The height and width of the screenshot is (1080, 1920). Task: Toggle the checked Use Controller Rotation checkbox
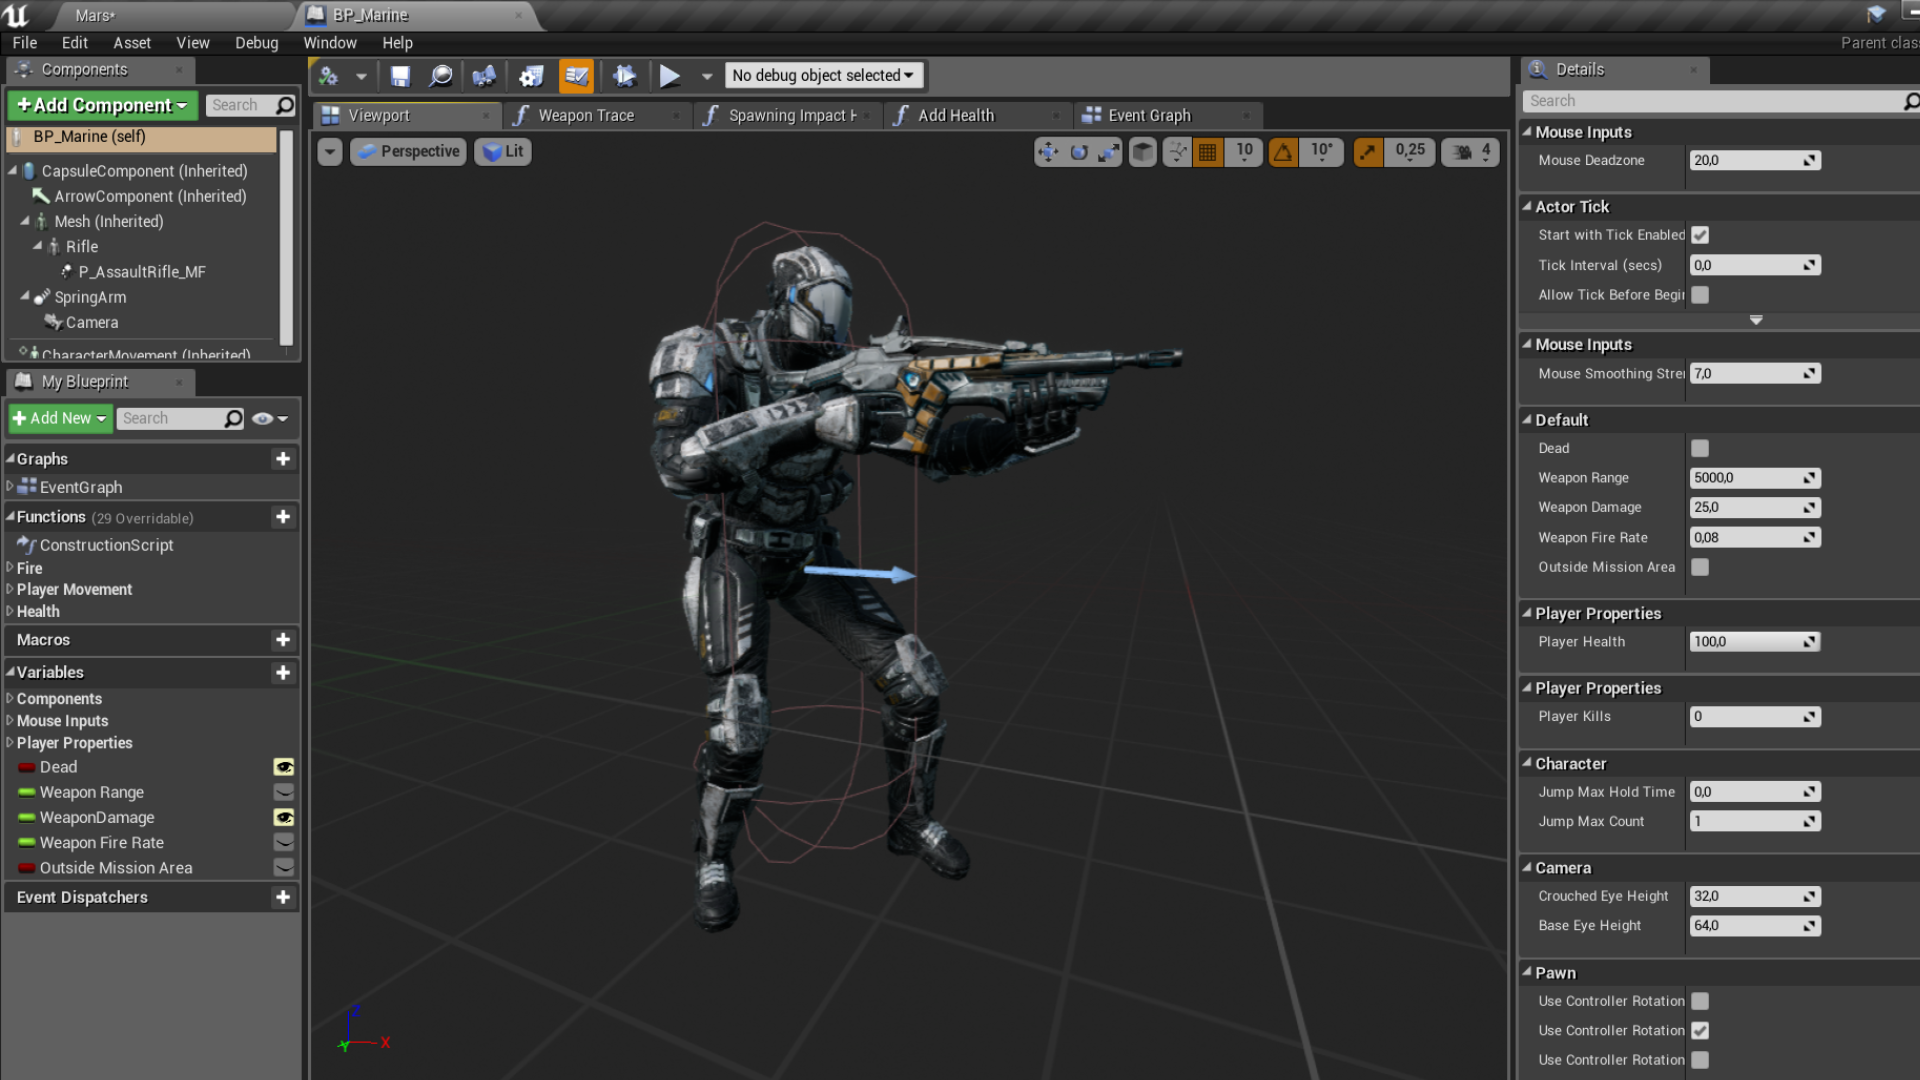pos(1700,1031)
